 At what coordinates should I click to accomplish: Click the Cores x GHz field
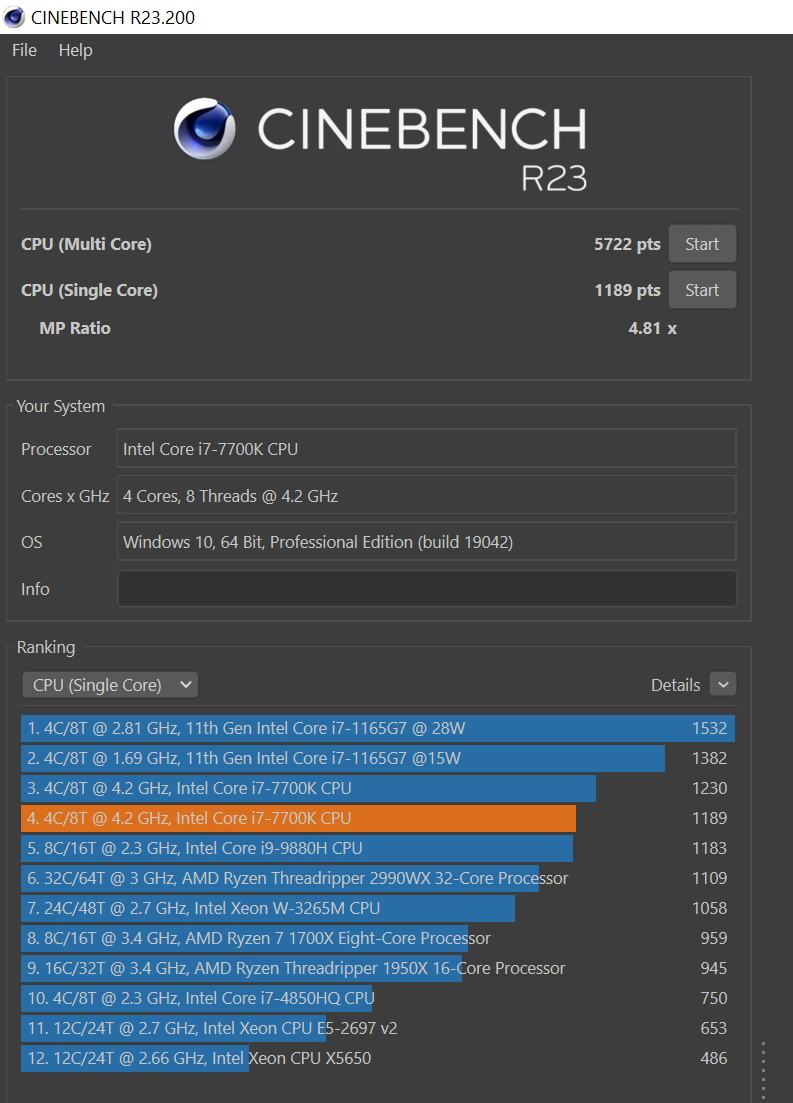click(427, 496)
